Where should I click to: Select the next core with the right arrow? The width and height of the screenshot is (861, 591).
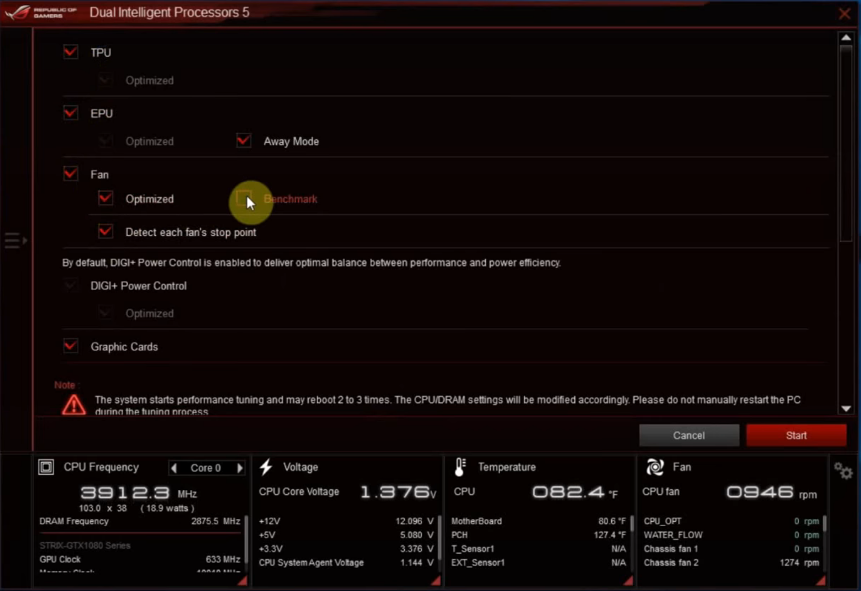coord(240,468)
